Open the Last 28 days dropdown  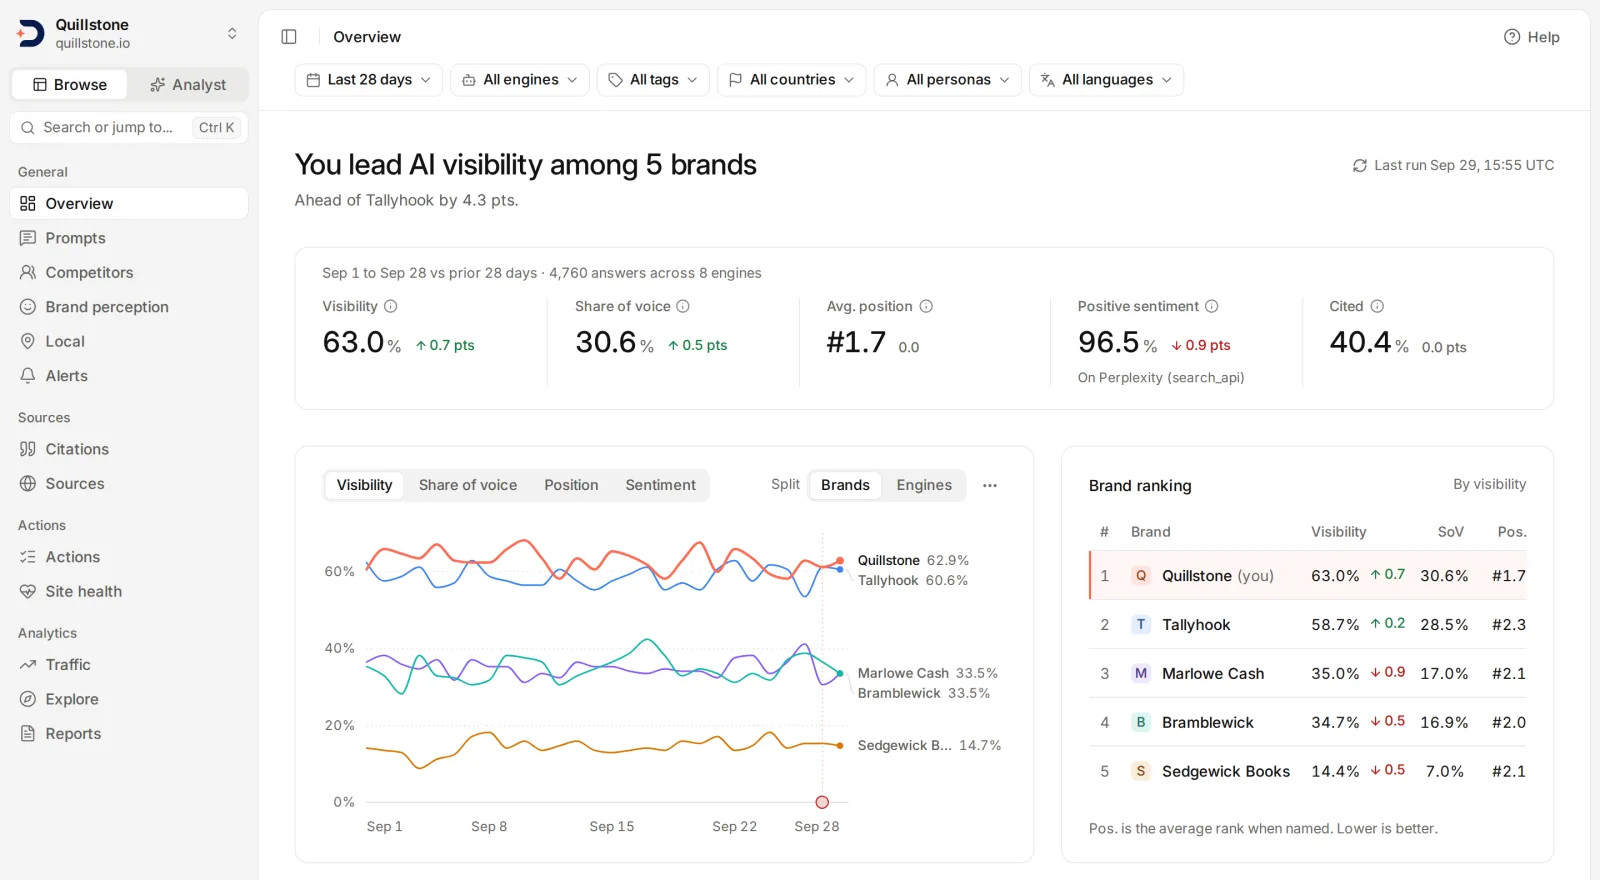tap(369, 80)
